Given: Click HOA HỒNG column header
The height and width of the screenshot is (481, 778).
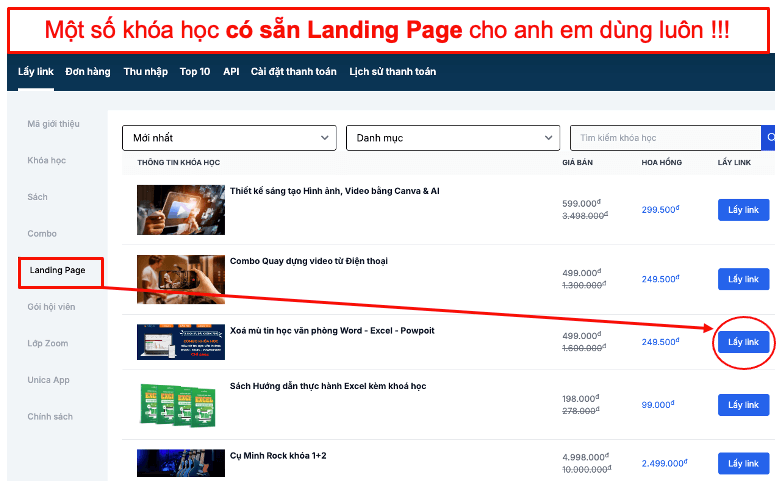Looking at the screenshot, I should 661,162.
